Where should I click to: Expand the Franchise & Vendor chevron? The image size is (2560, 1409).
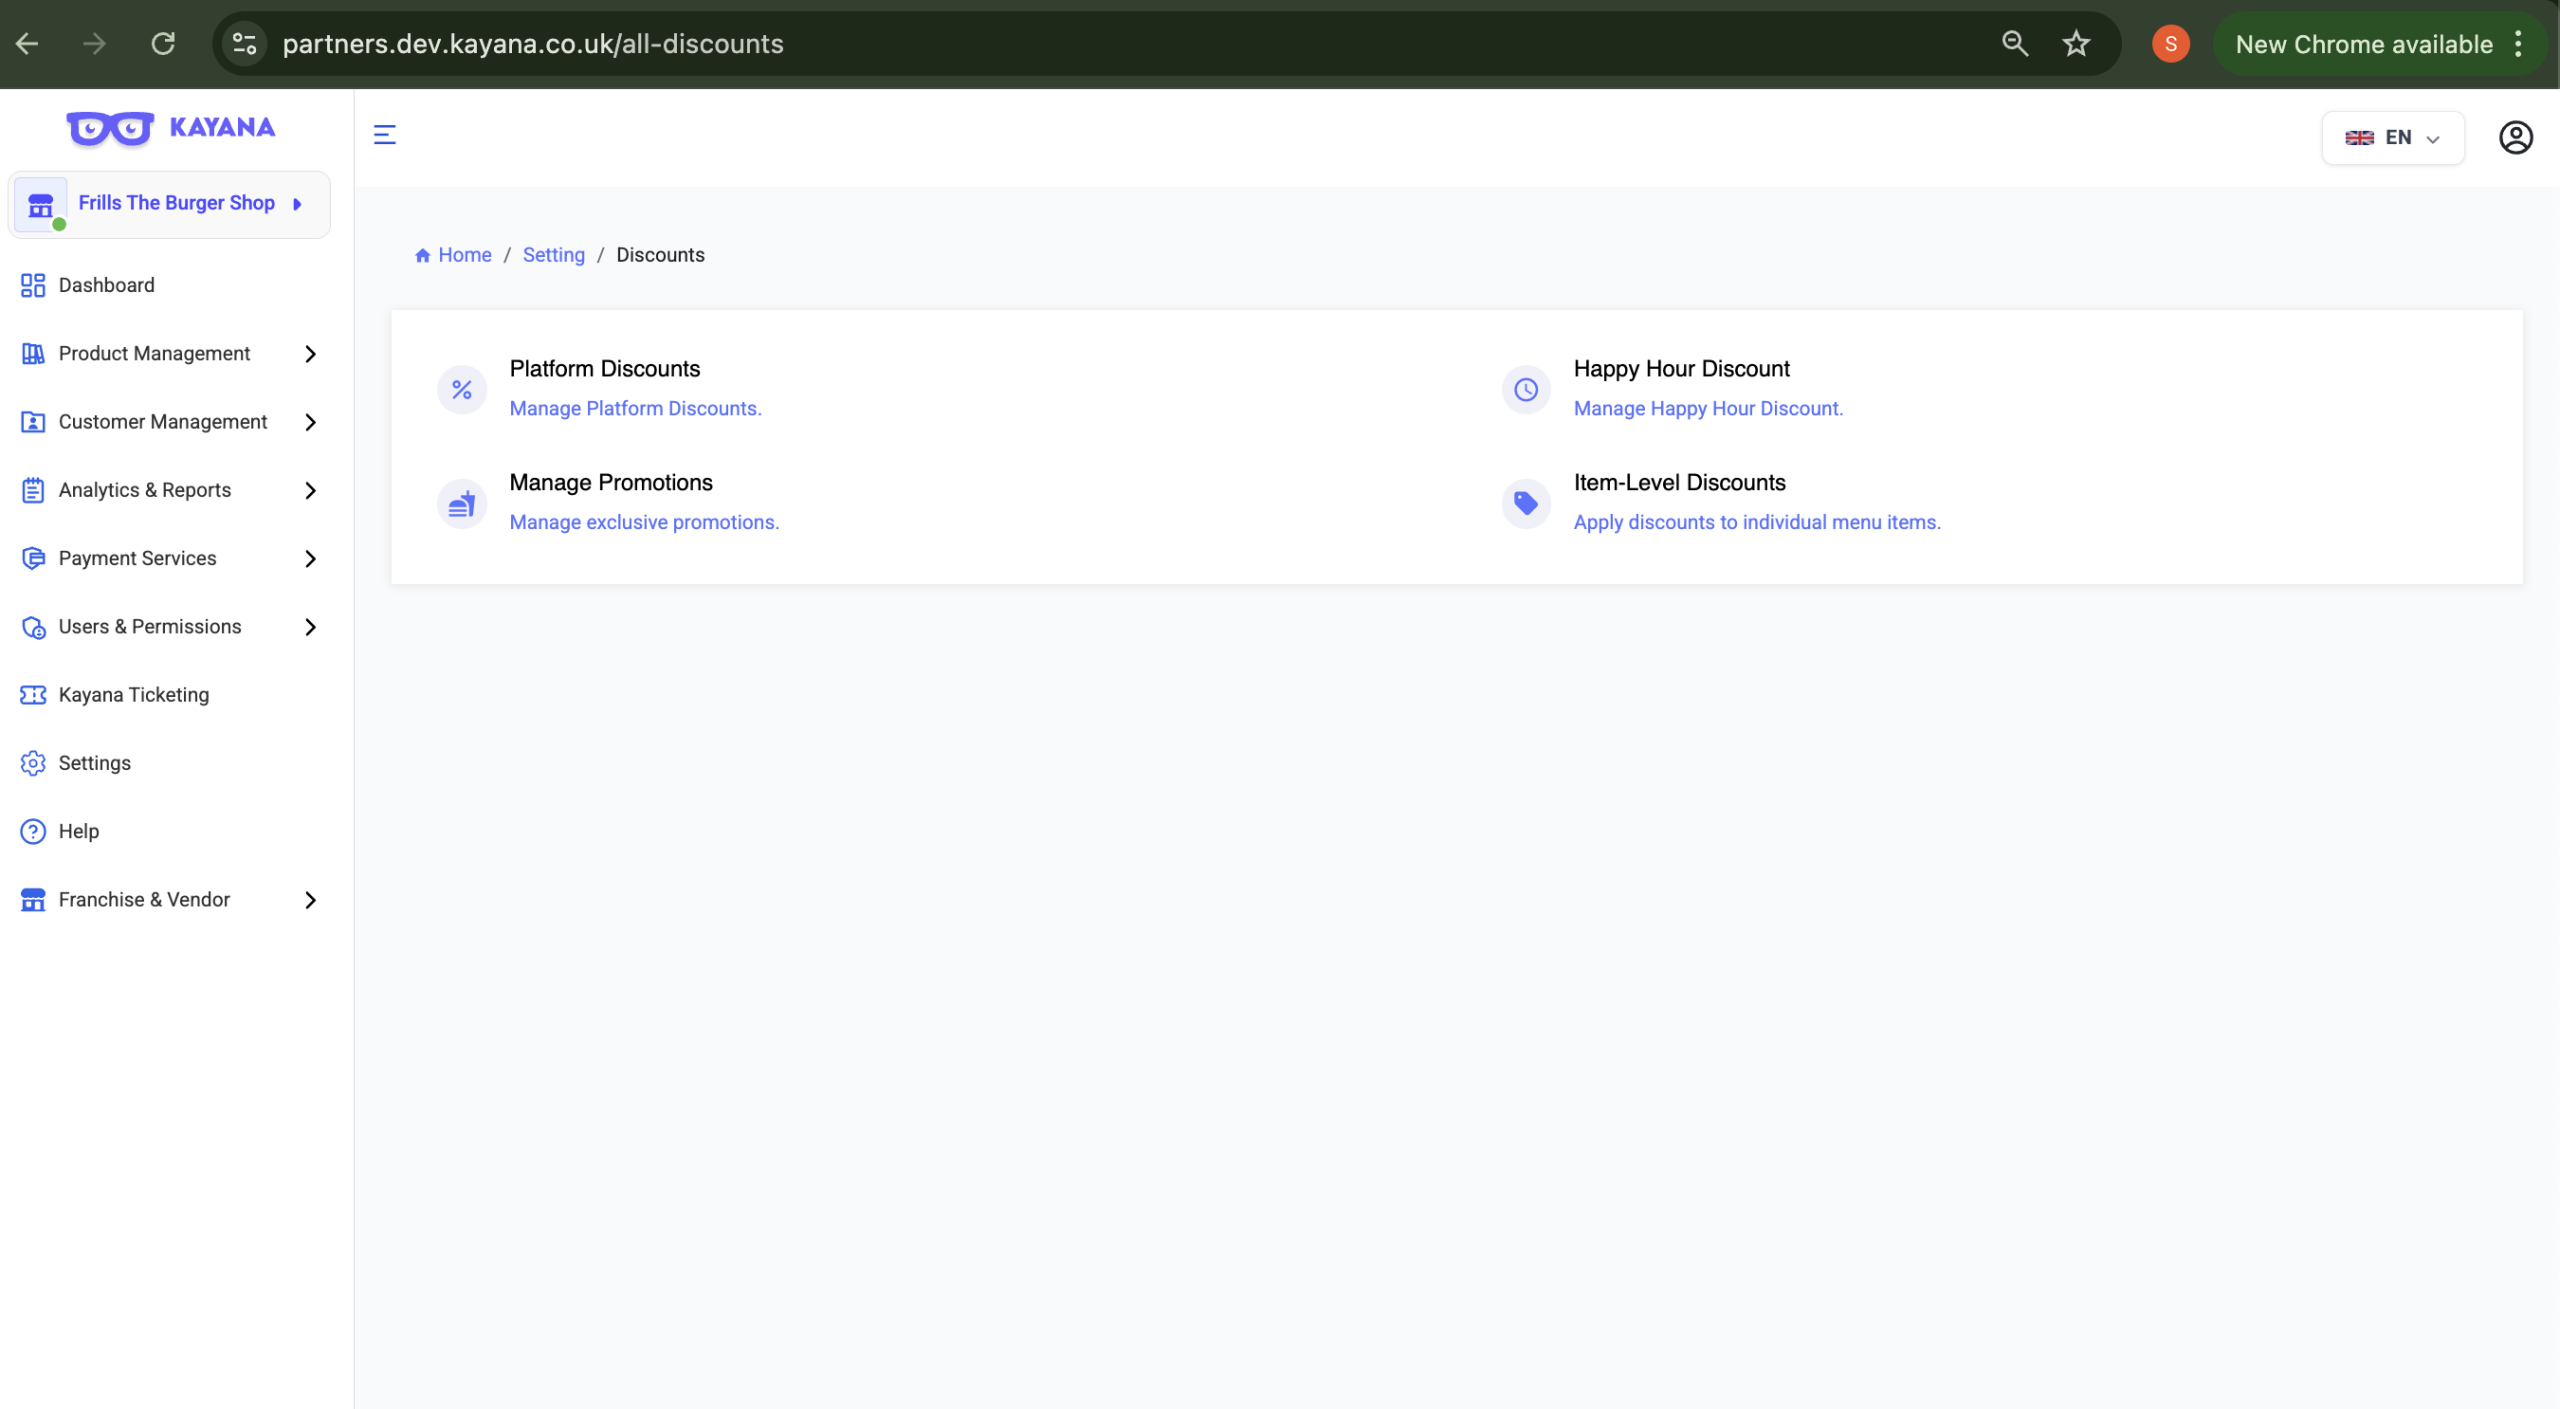pos(310,900)
